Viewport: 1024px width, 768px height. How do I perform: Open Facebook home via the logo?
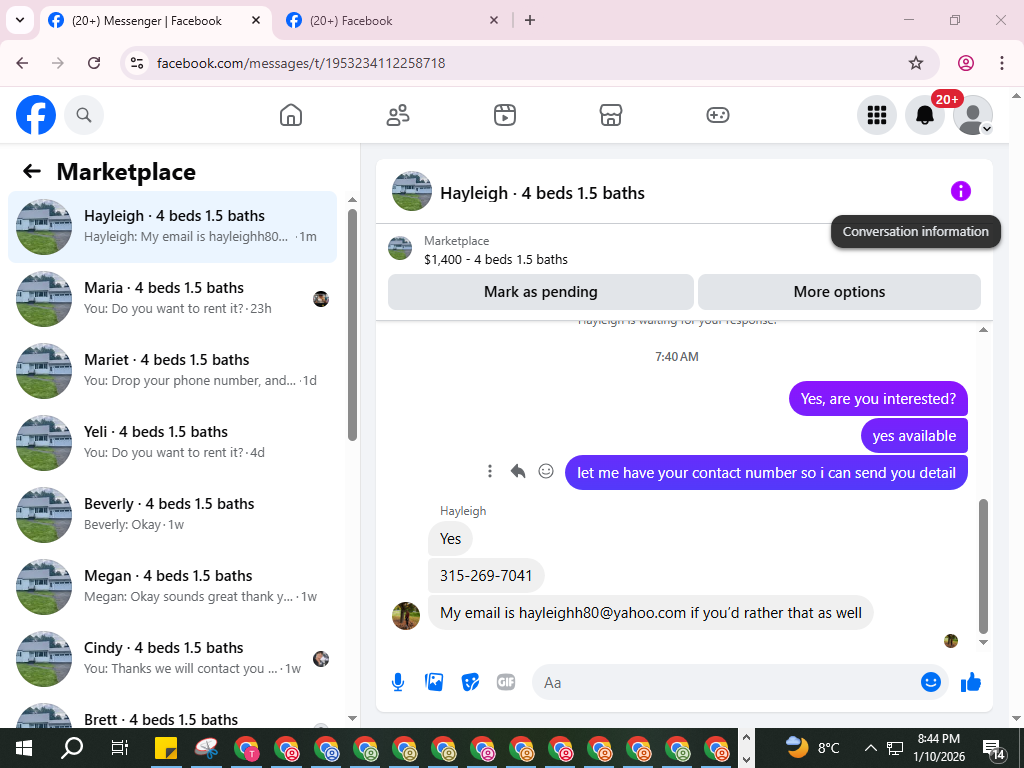pos(36,115)
